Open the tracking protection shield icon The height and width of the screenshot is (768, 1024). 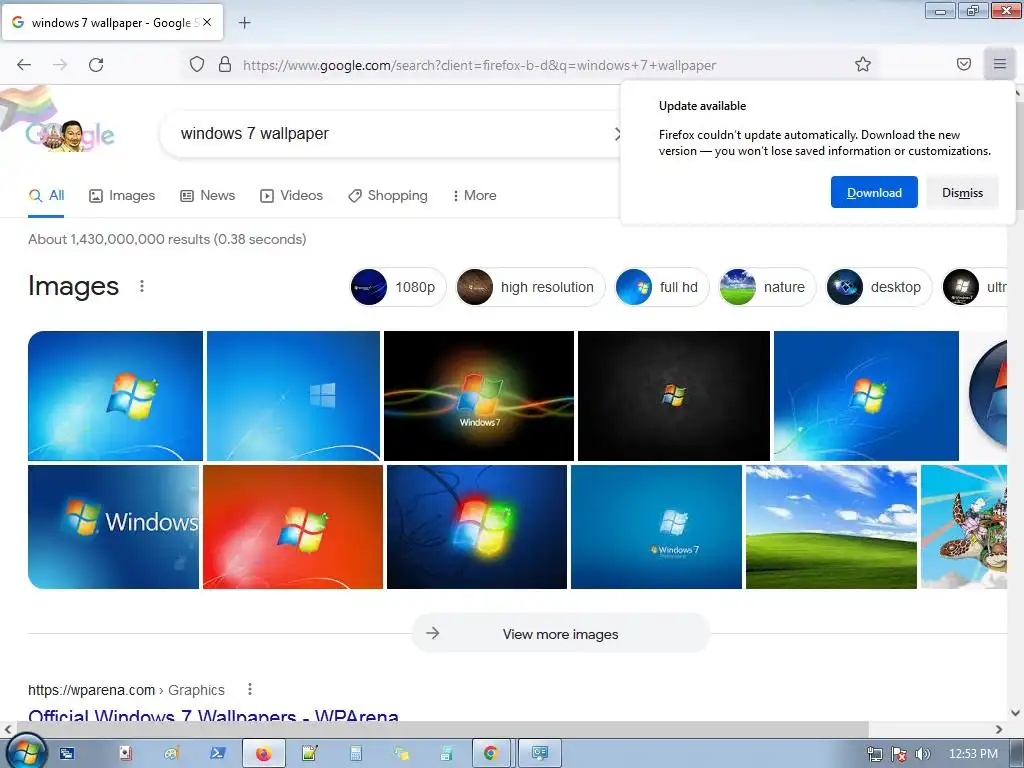(197, 65)
